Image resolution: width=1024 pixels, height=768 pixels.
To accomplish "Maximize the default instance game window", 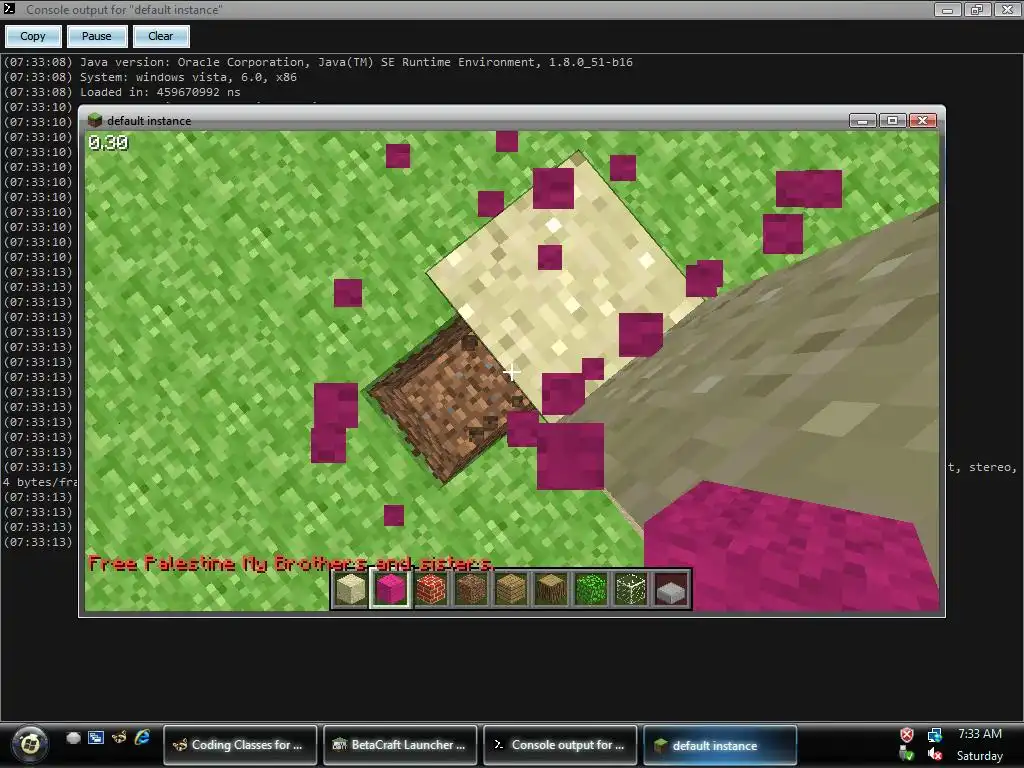I will coord(892,120).
